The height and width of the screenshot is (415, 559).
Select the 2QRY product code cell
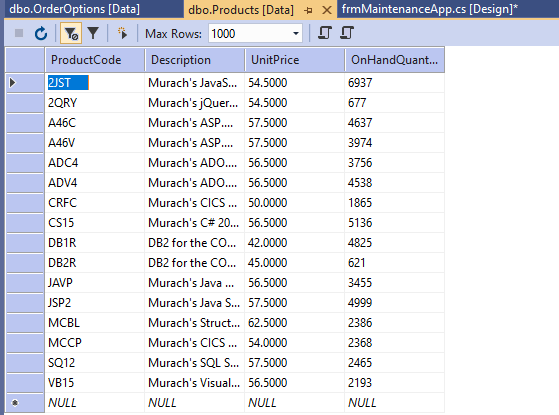(x=95, y=103)
